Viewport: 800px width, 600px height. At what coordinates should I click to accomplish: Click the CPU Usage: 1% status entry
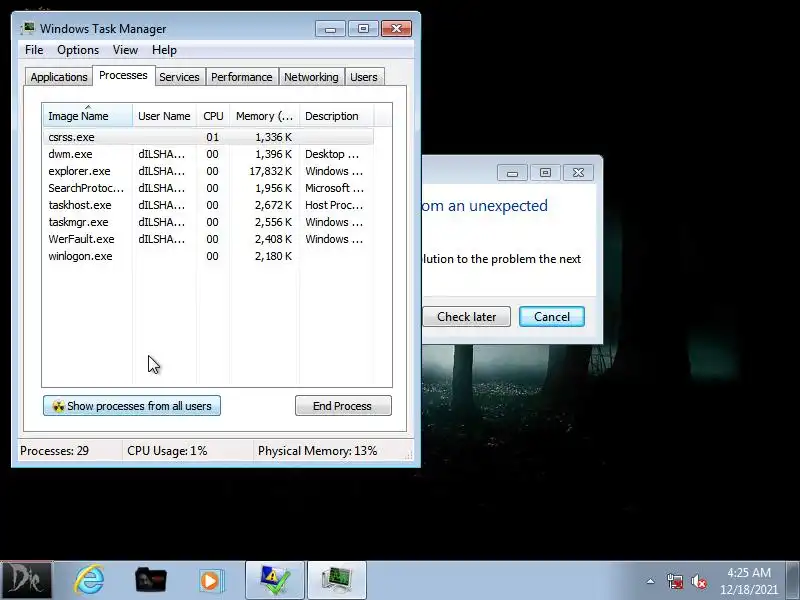(167, 451)
